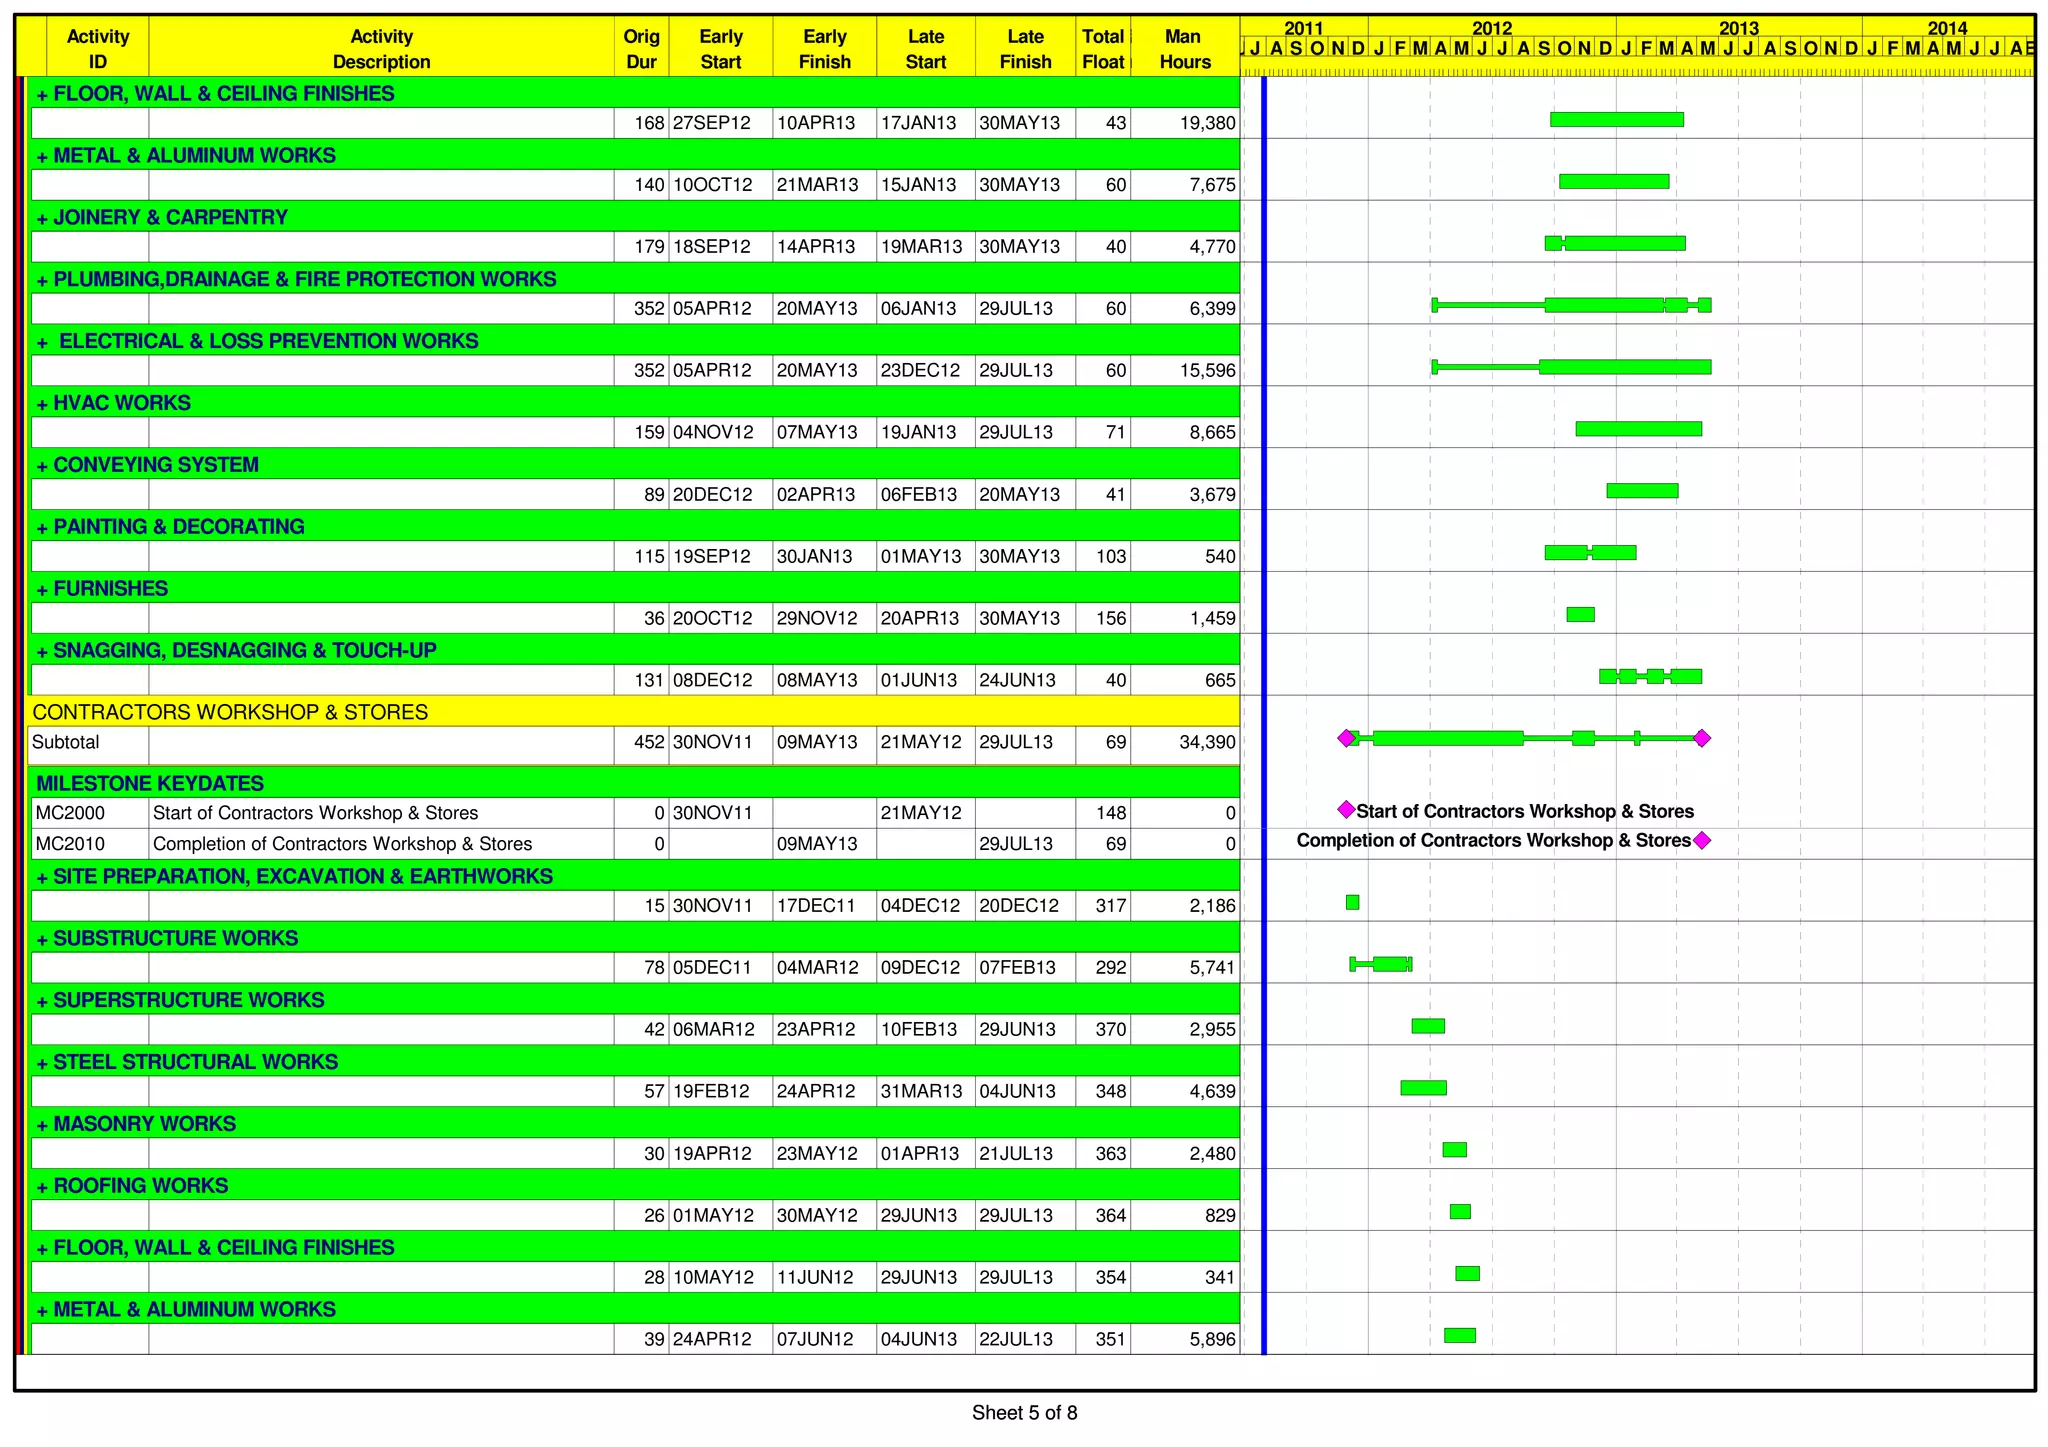Expand the MASONRY WORKS group

[42, 1127]
